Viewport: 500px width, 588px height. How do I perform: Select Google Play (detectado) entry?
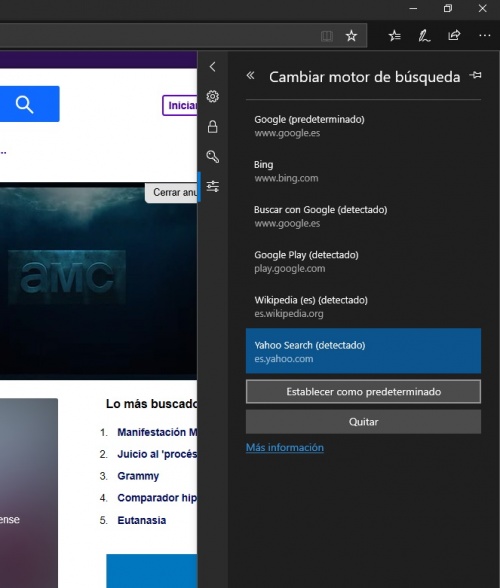[363, 261]
